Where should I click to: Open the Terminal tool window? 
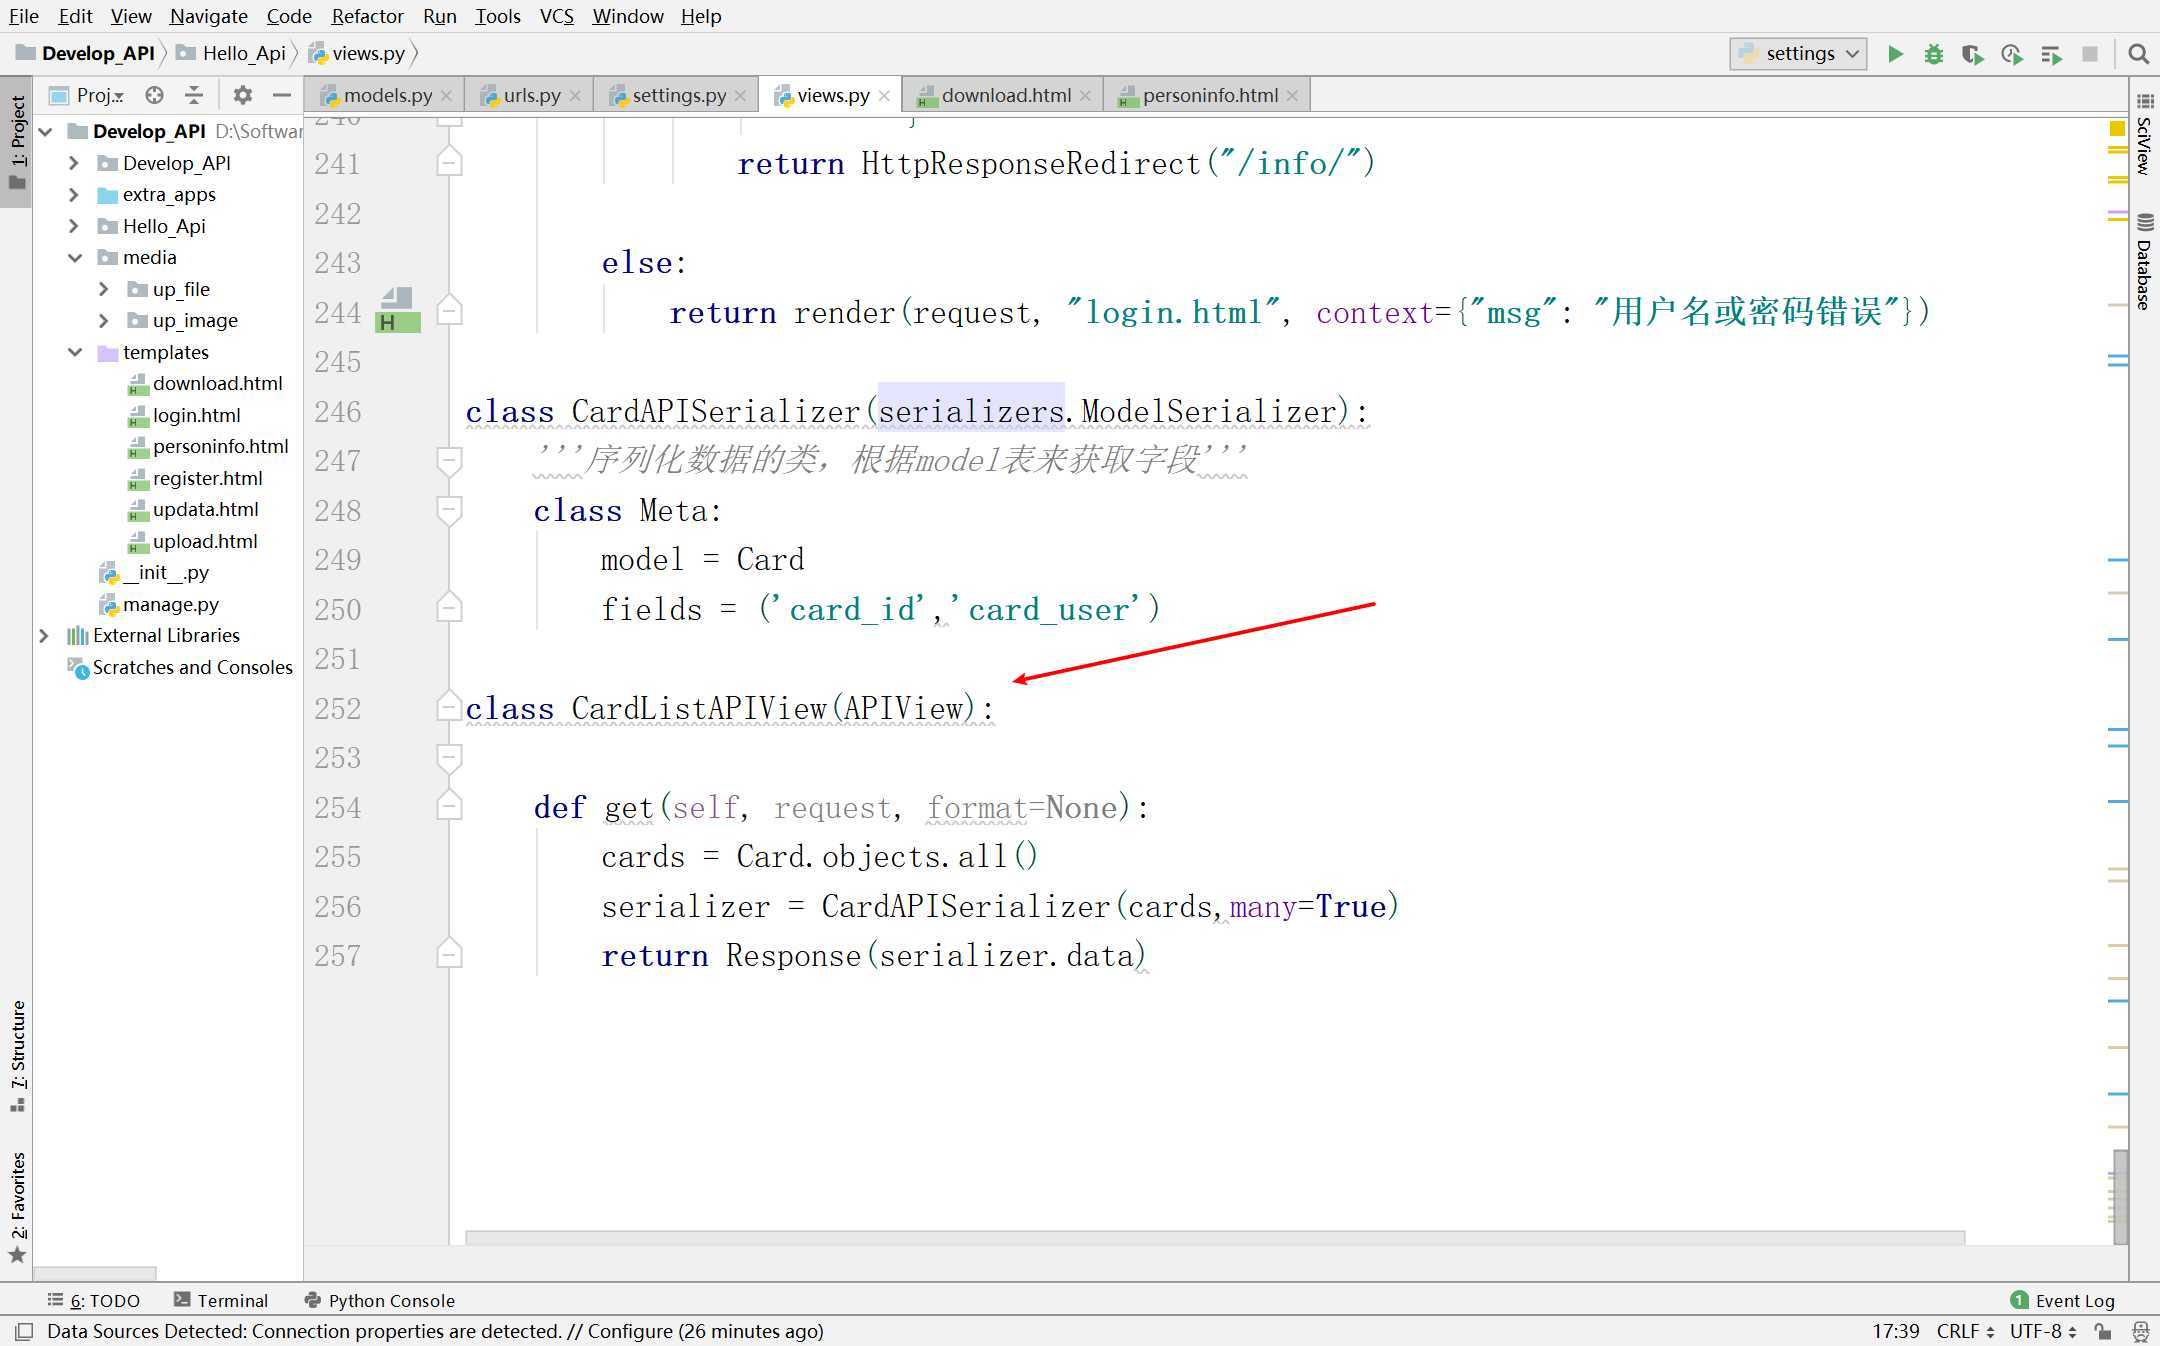tap(221, 1300)
